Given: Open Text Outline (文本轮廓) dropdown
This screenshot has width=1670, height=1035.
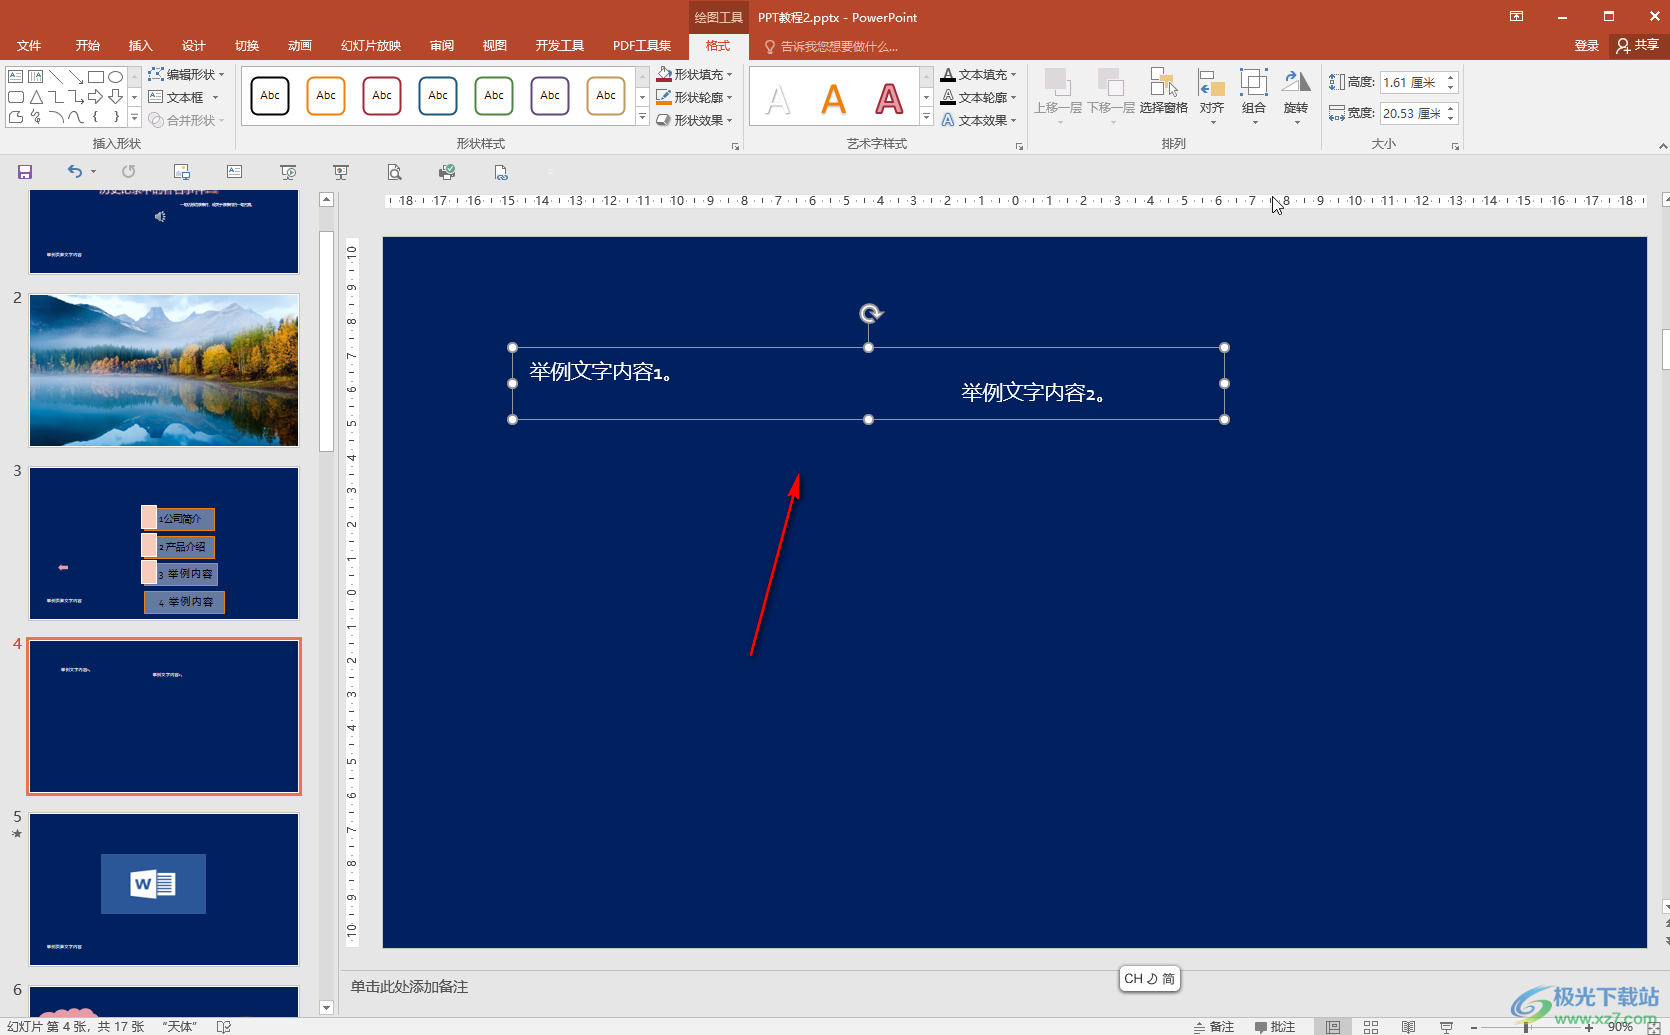Looking at the screenshot, I should [978, 97].
